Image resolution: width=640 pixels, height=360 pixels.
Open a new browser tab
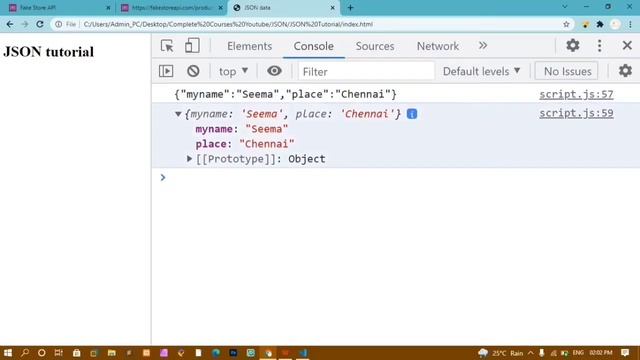pos(350,7)
